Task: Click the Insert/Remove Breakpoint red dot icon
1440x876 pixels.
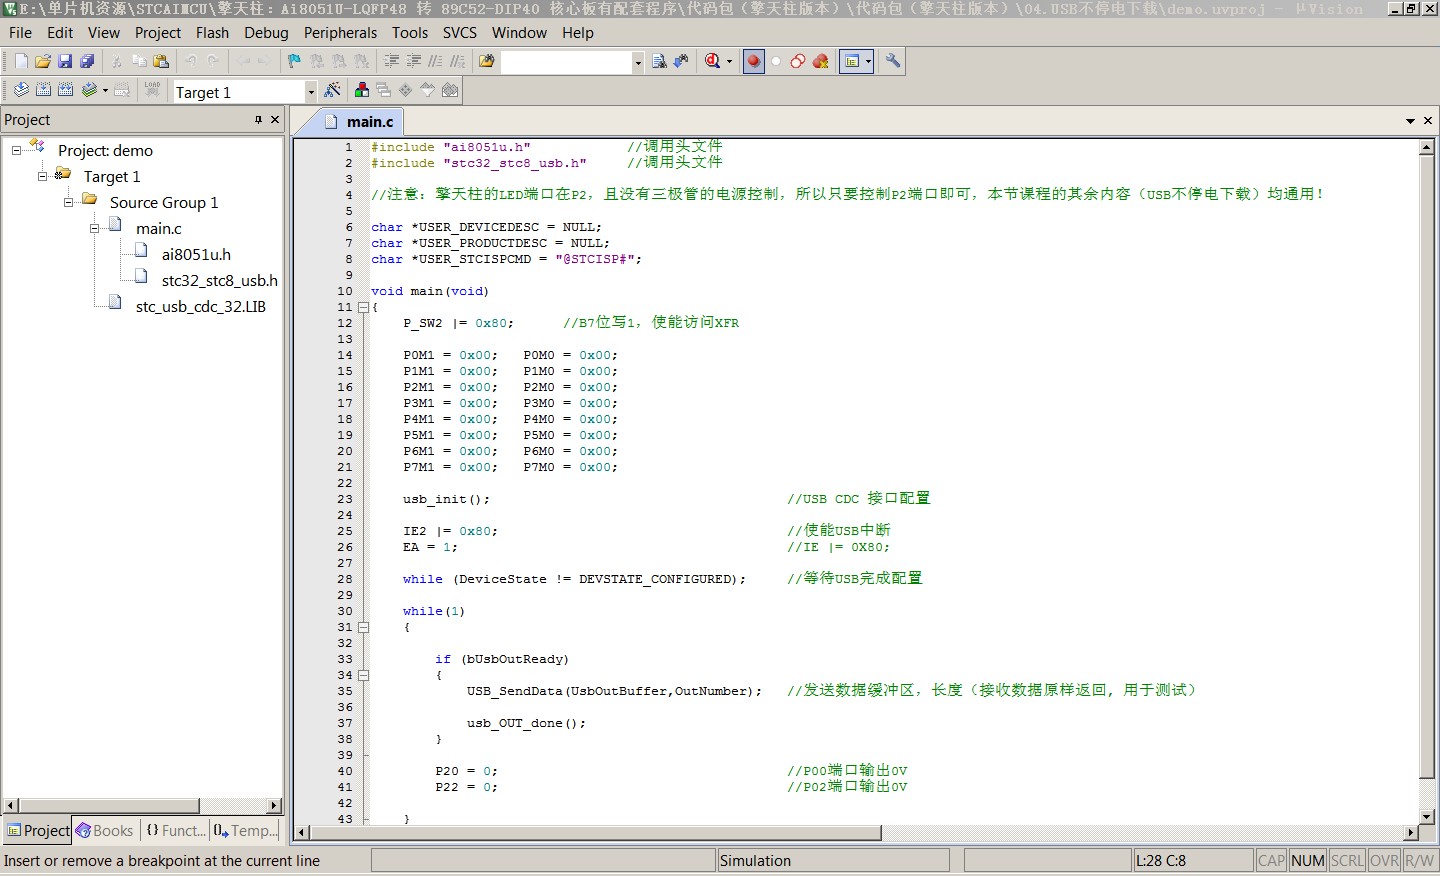Action: 754,61
